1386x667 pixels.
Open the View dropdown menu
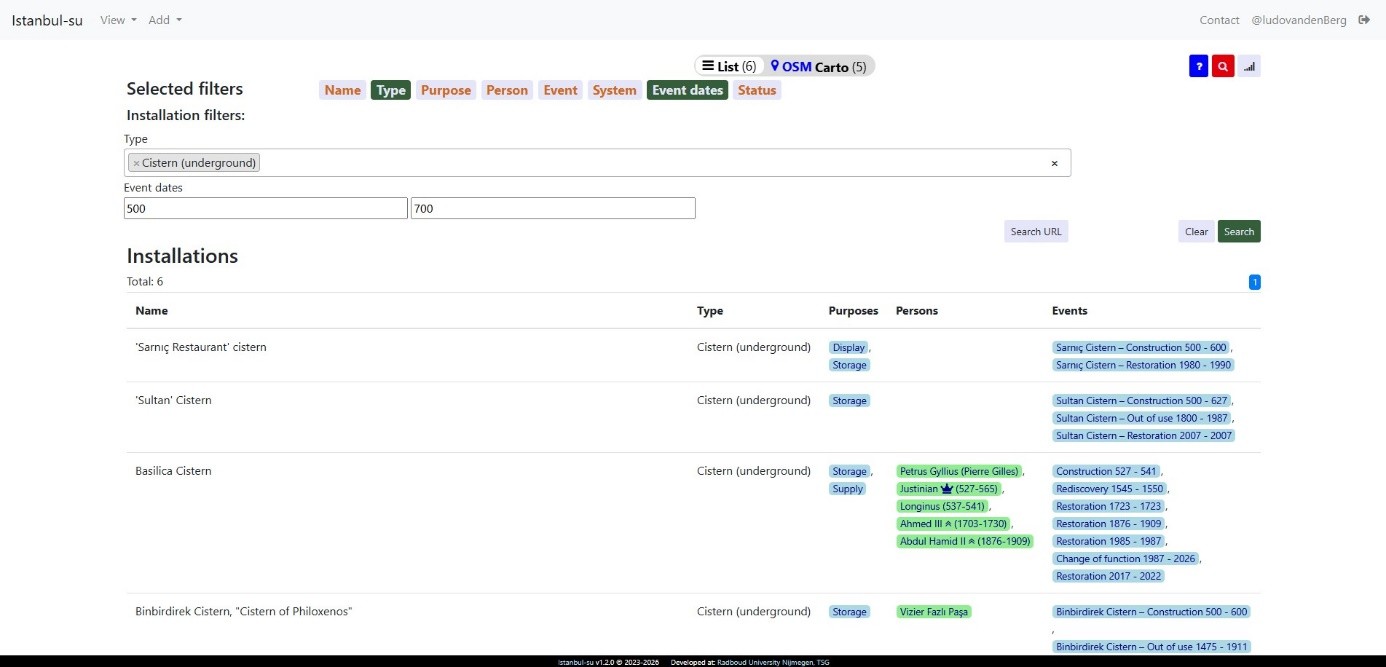(118, 20)
